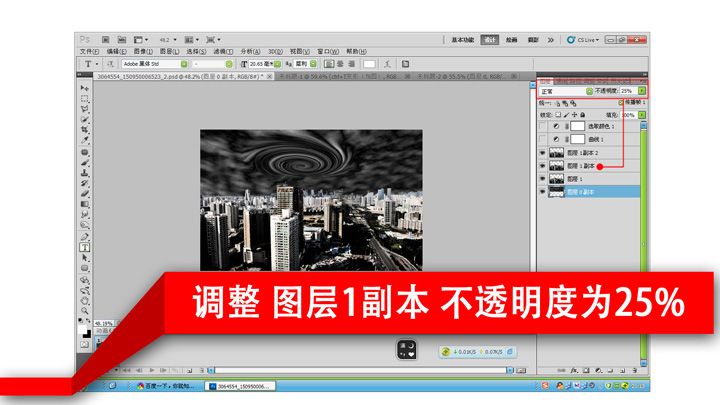The width and height of the screenshot is (720, 405).
Task: Show the 曲线 1 adjustment layer
Action: click(x=542, y=139)
